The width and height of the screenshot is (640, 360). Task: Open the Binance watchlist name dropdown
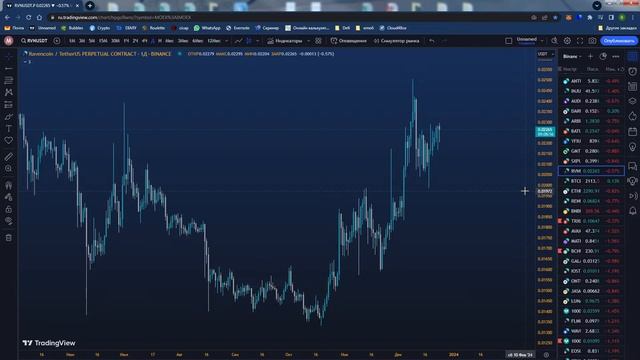tap(572, 56)
